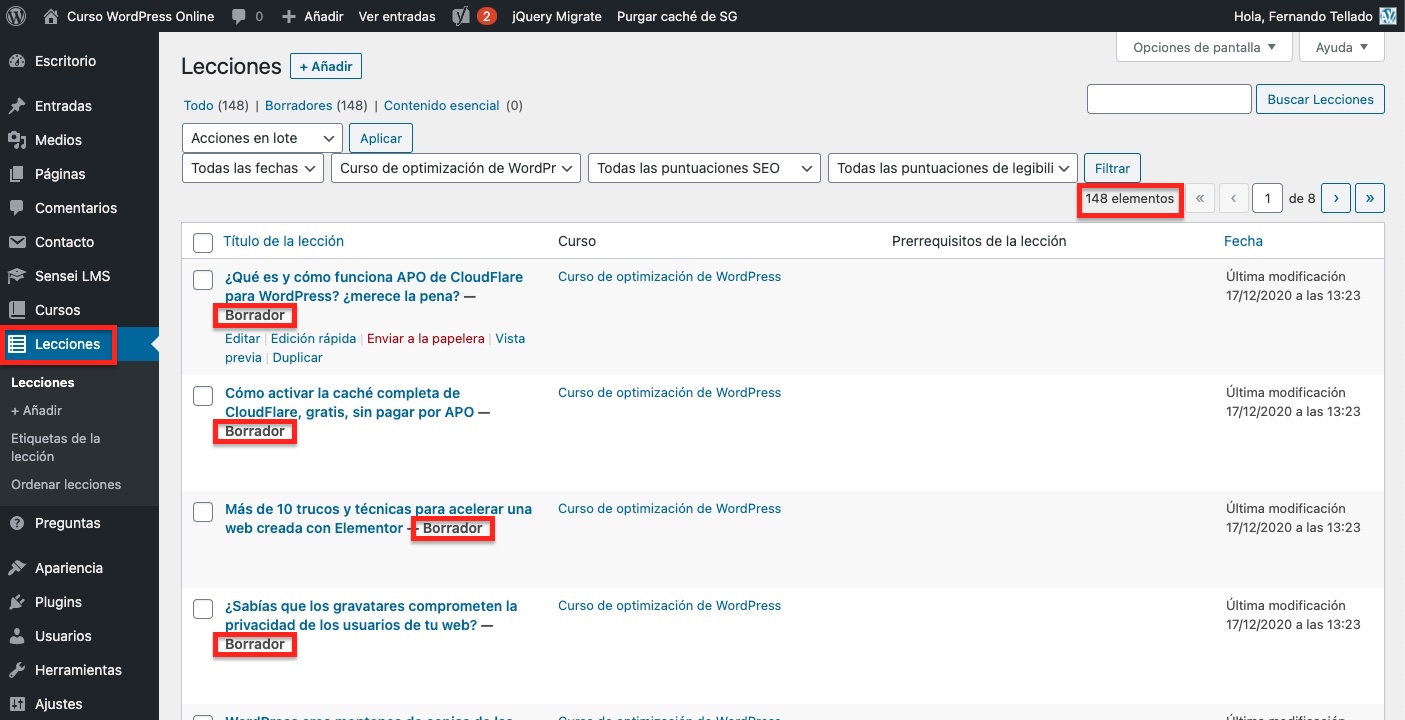Click the Yoast SEO notifications icon
The image size is (1405, 720).
point(462,17)
